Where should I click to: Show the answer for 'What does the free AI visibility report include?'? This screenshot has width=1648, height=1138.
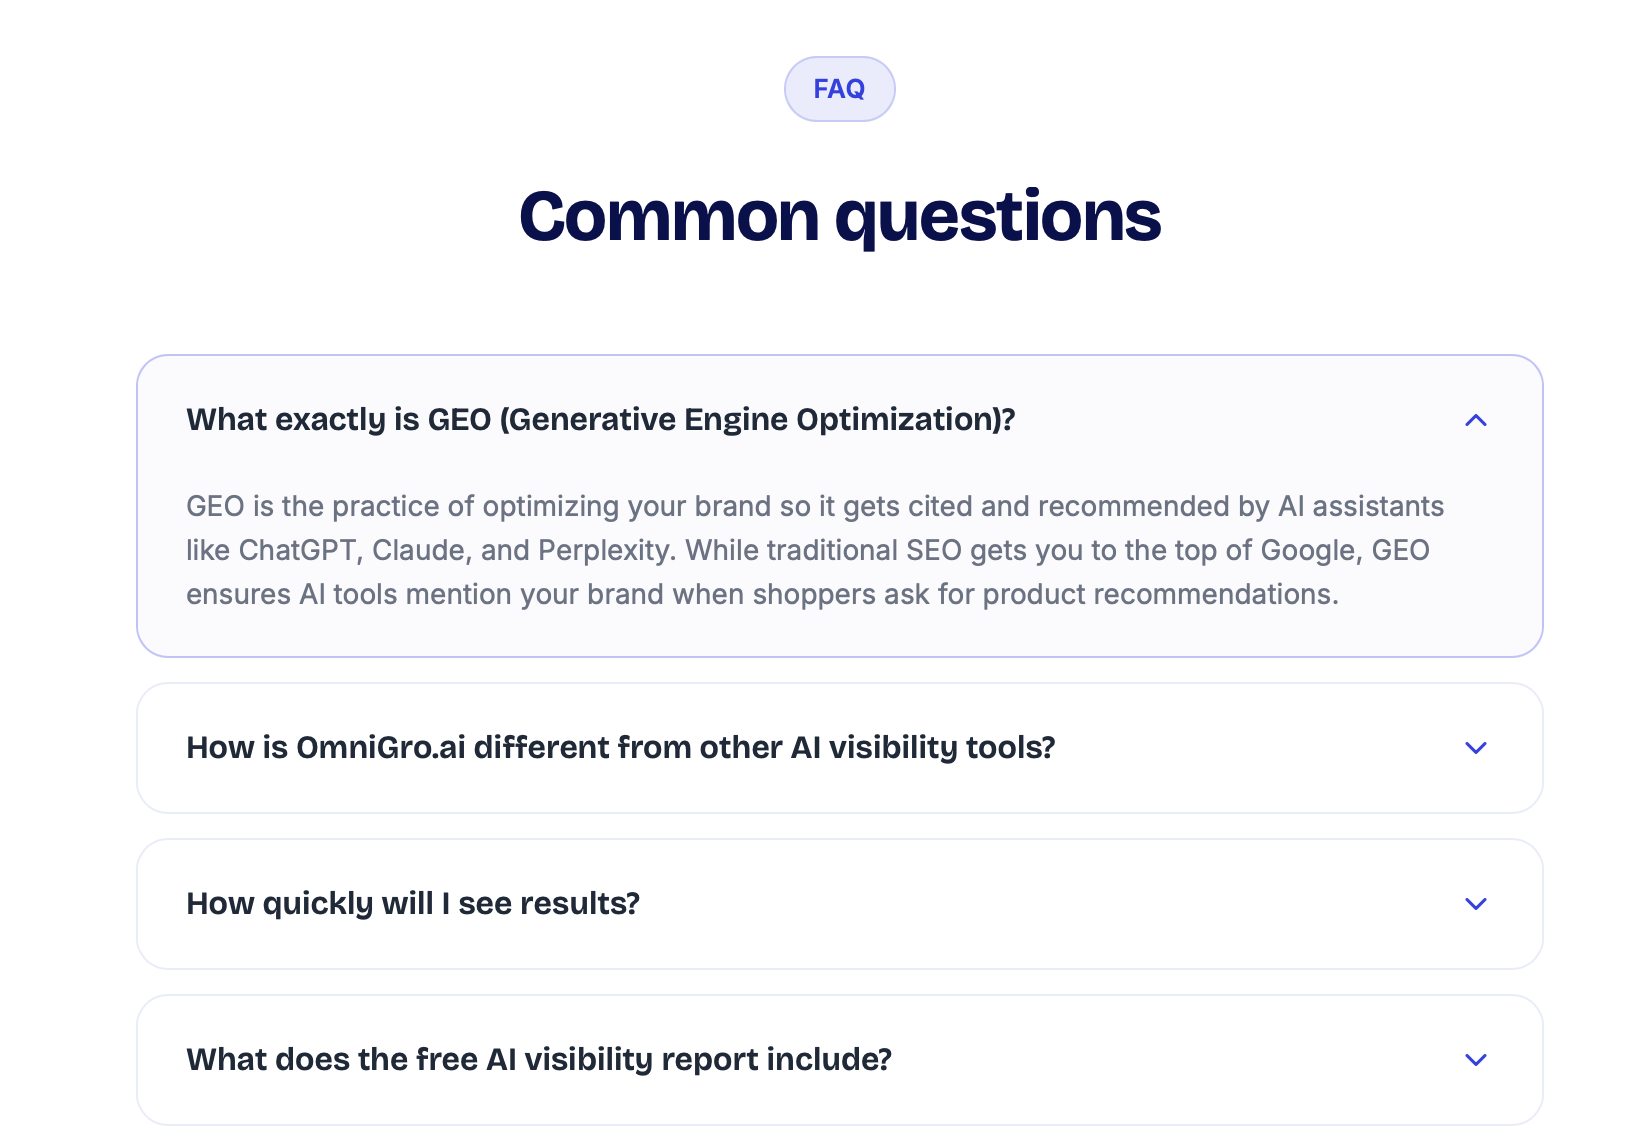[539, 1059]
